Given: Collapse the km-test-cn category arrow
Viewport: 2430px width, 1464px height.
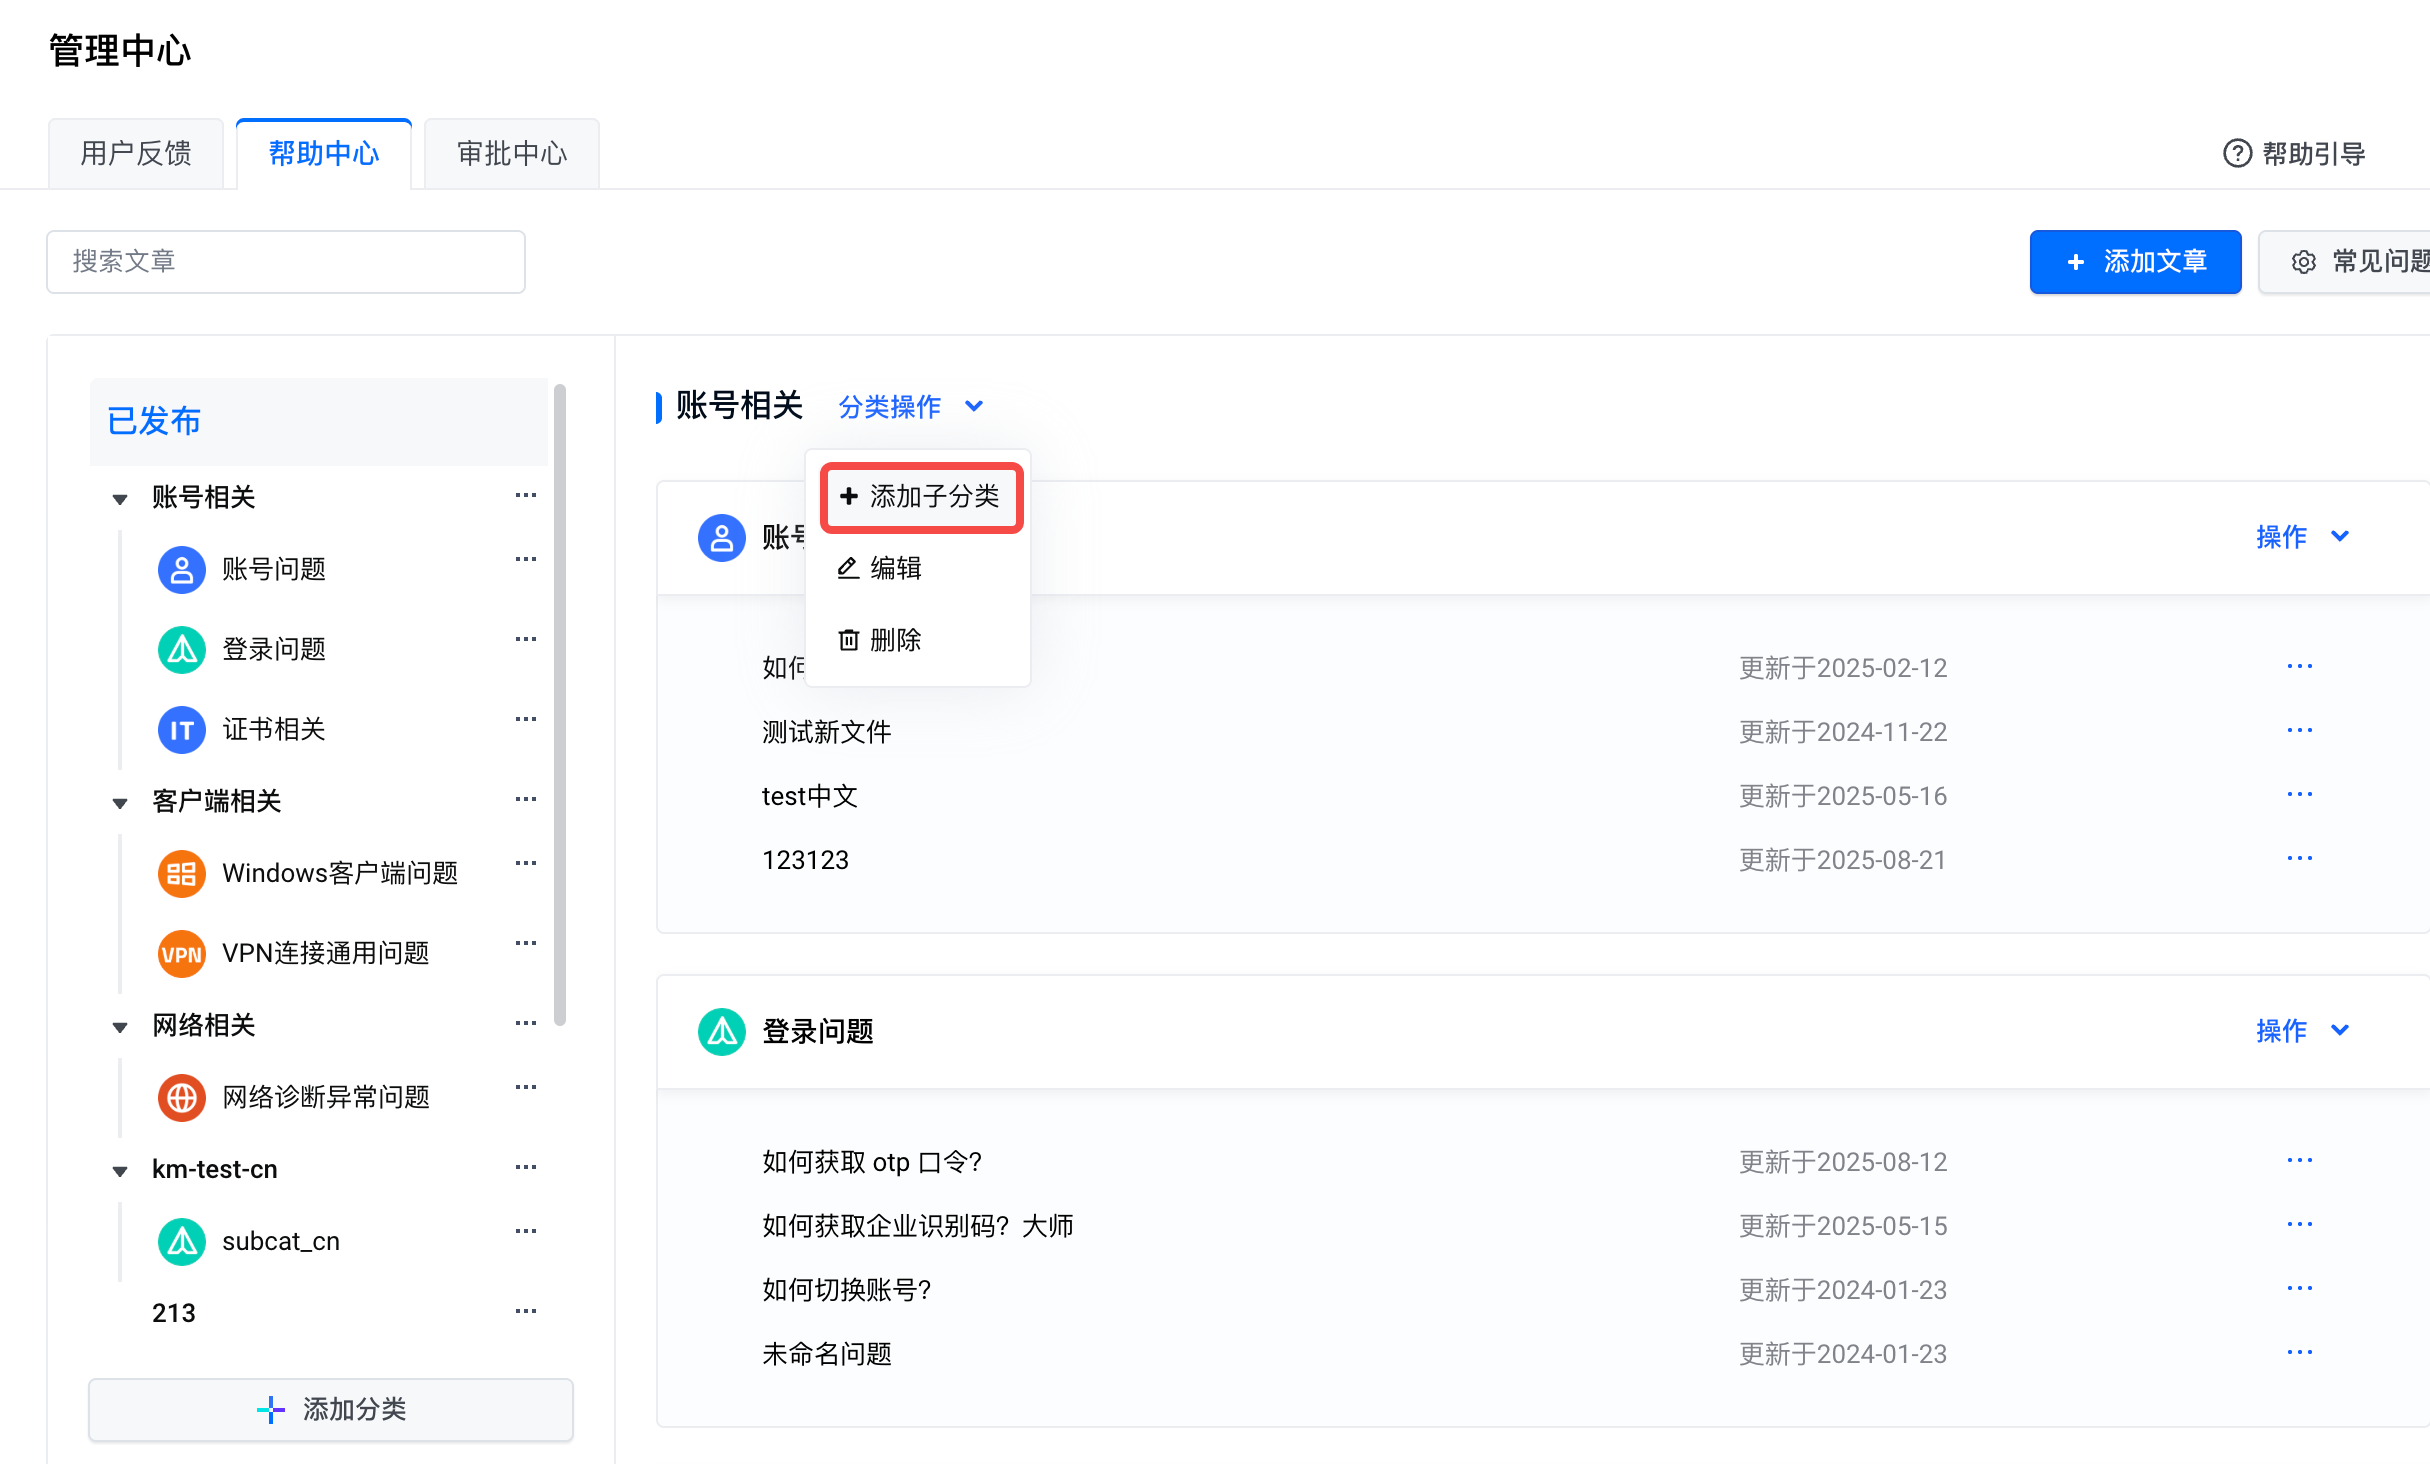Looking at the screenshot, I should point(120,1170).
